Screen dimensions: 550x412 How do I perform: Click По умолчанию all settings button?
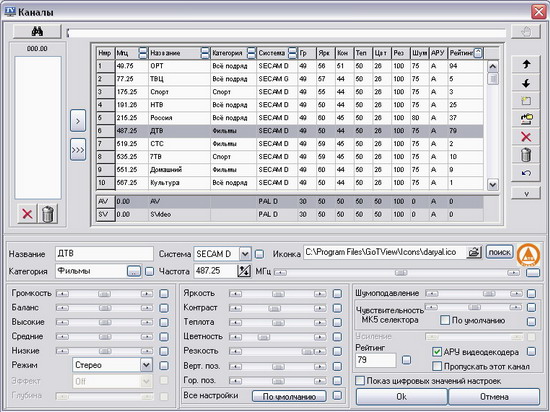[x=289, y=397]
